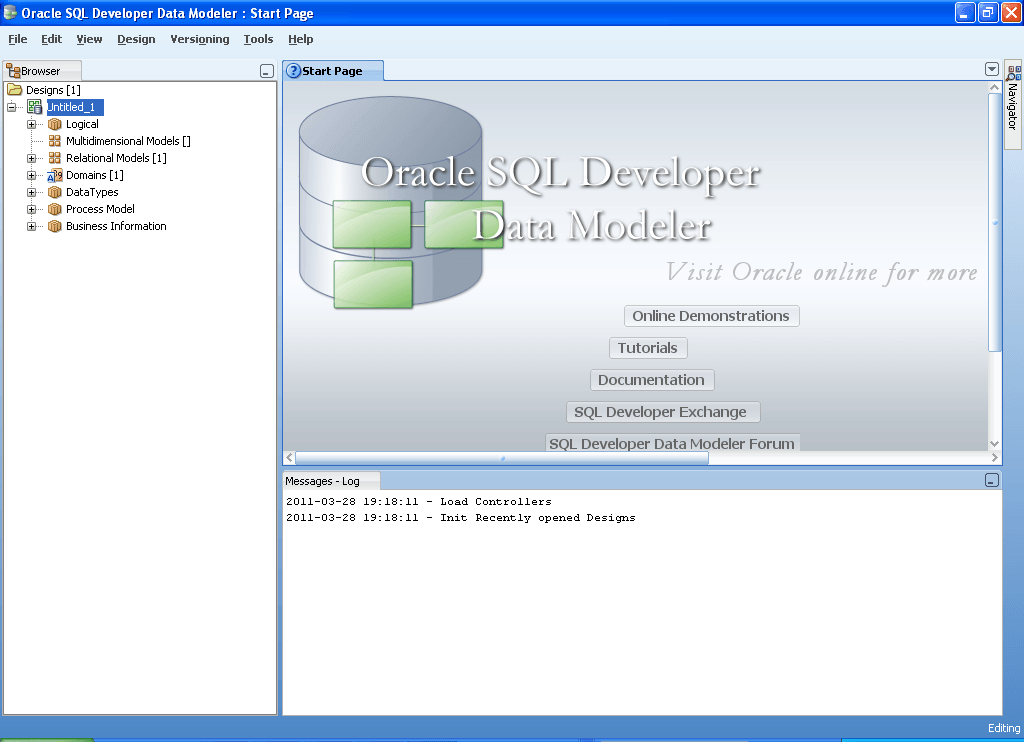The height and width of the screenshot is (742, 1024).
Task: Expand the Logical tree node
Action: [x=31, y=124]
